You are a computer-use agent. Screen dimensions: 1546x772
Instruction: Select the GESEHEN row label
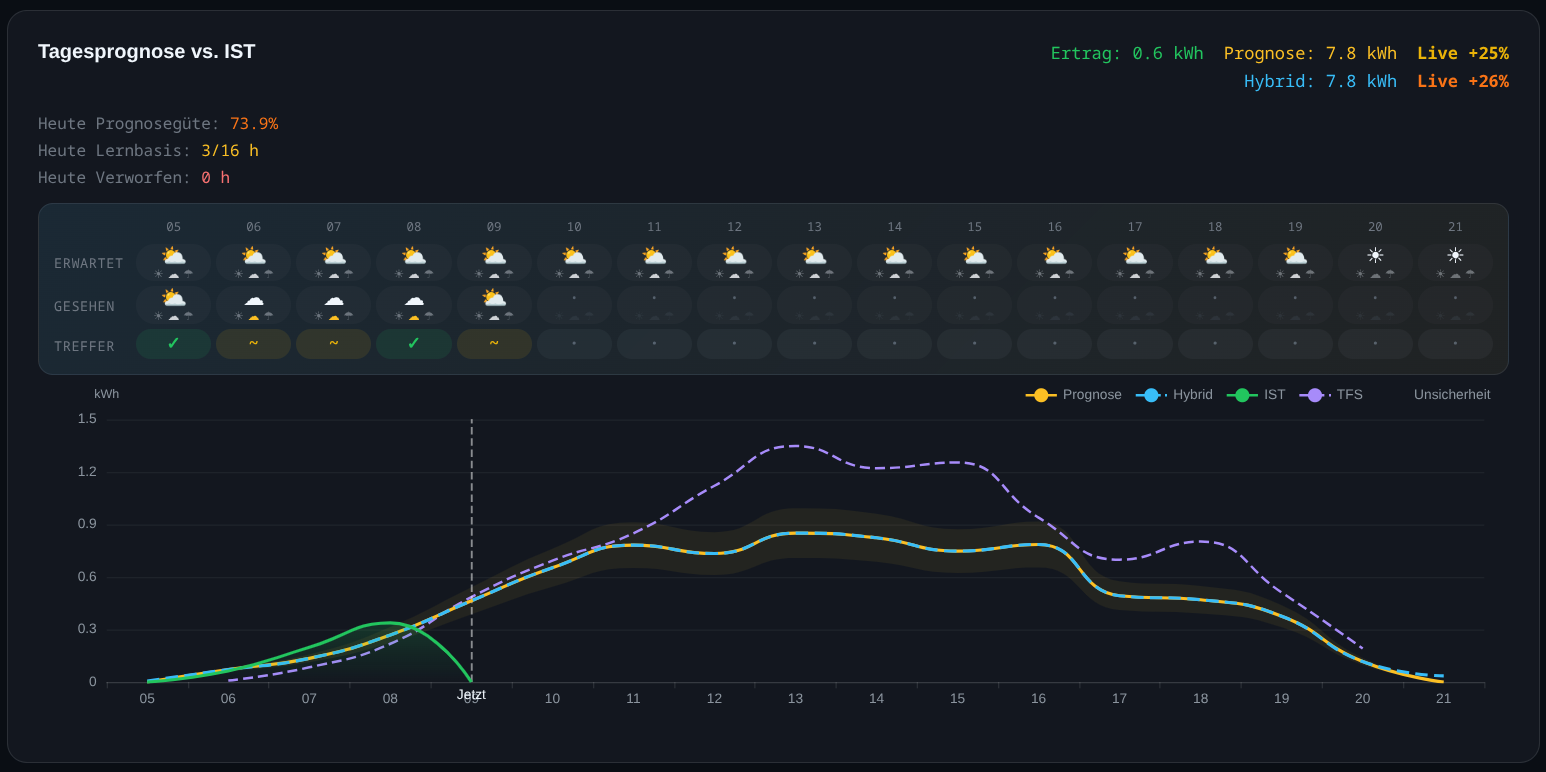(84, 306)
